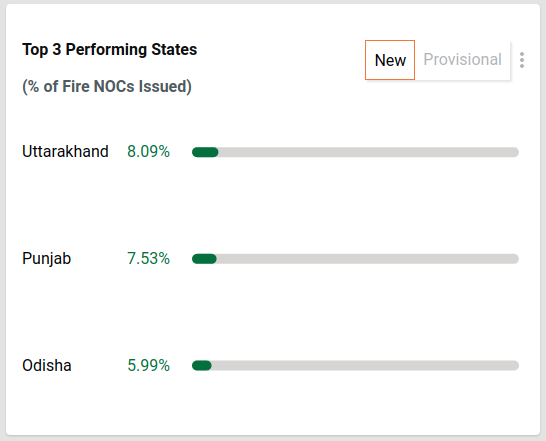
Task: Click the 5.99% percentage value
Action: (x=148, y=365)
